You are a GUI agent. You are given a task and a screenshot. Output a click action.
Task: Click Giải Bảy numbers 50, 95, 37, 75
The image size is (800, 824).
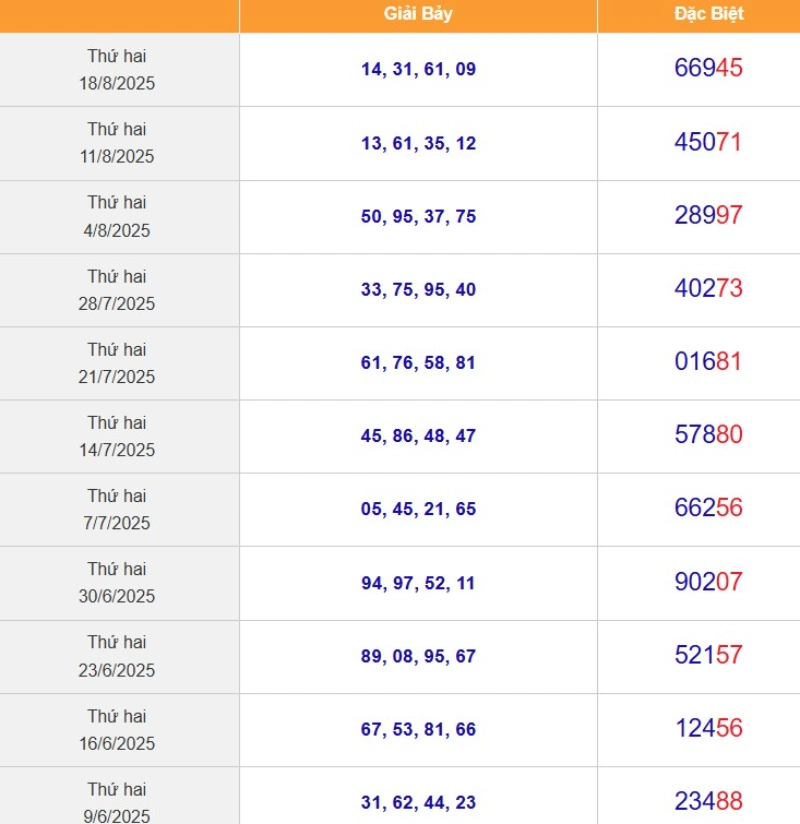click(418, 217)
